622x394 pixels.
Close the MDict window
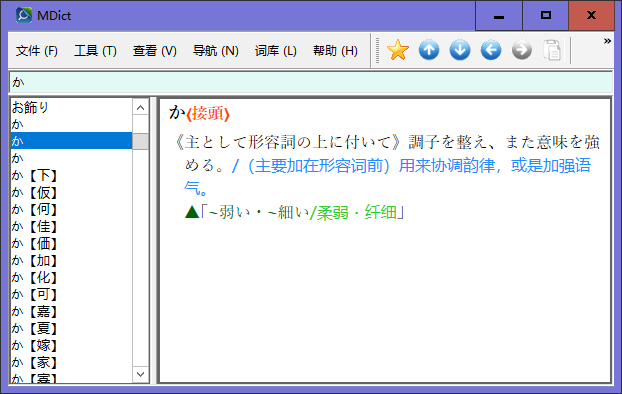[591, 16]
